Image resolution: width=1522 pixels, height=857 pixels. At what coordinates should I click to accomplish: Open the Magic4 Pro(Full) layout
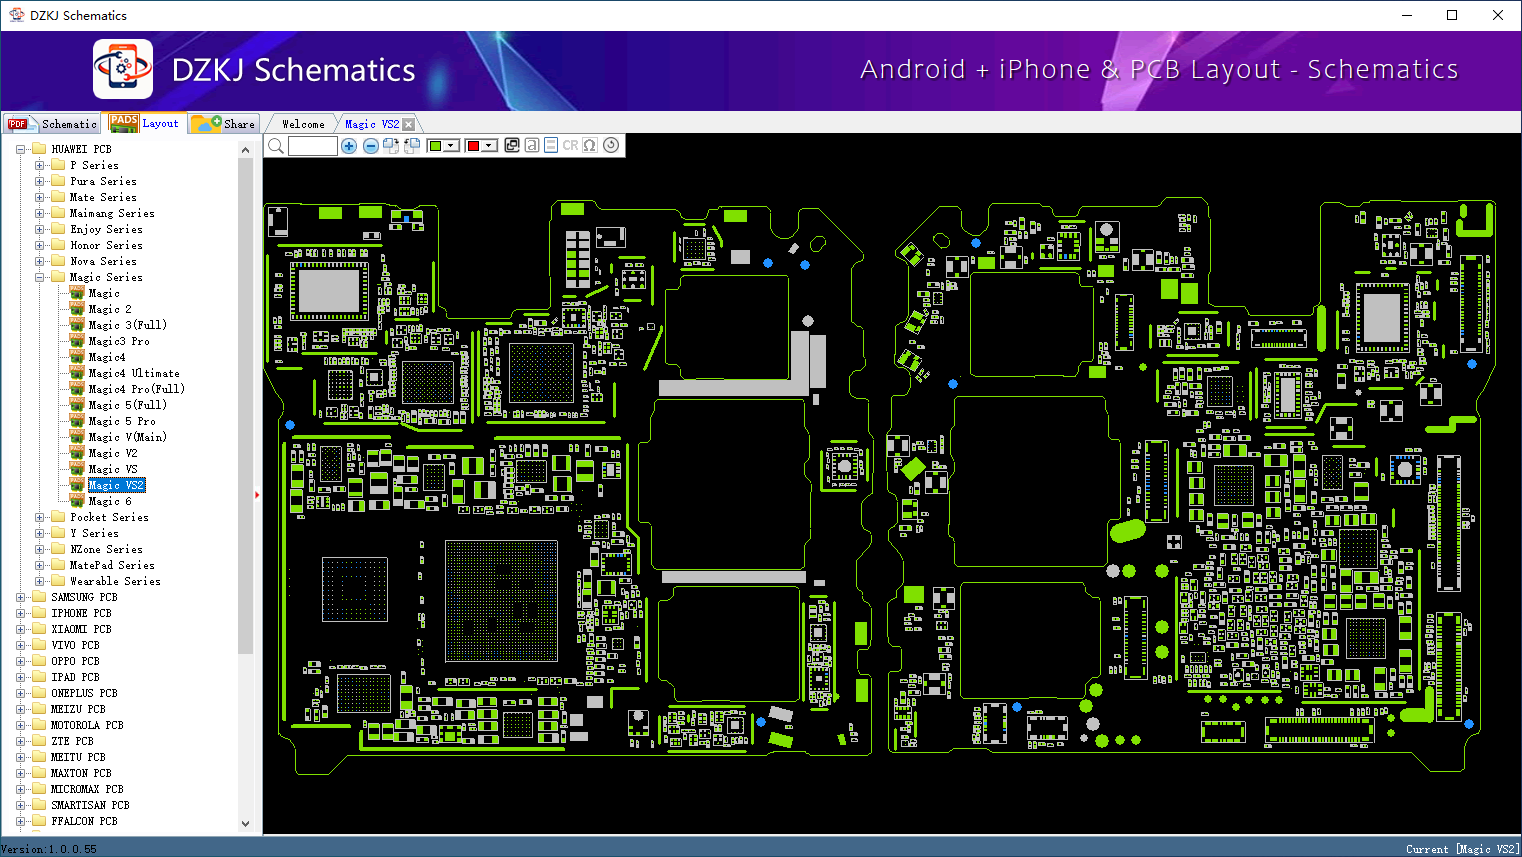tap(136, 389)
